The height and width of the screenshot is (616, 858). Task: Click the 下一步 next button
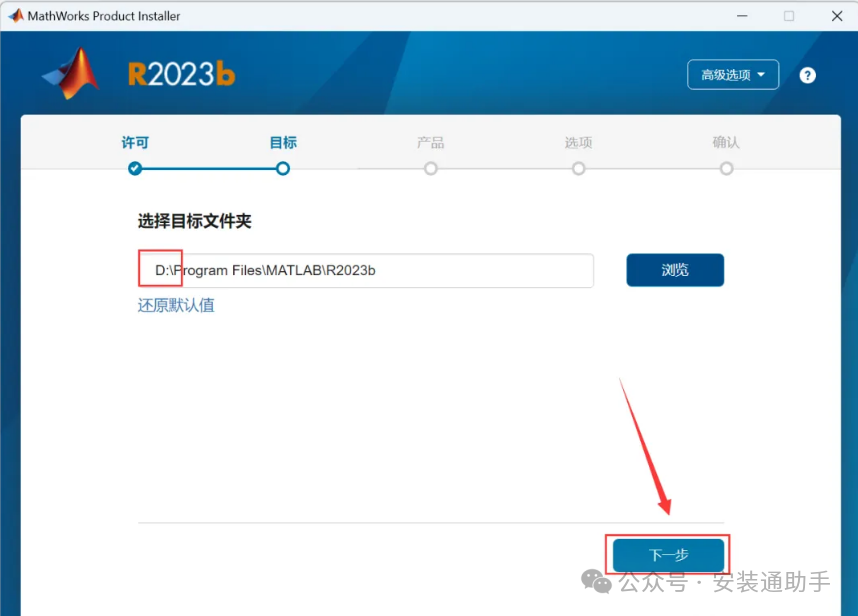pyautogui.click(x=668, y=555)
